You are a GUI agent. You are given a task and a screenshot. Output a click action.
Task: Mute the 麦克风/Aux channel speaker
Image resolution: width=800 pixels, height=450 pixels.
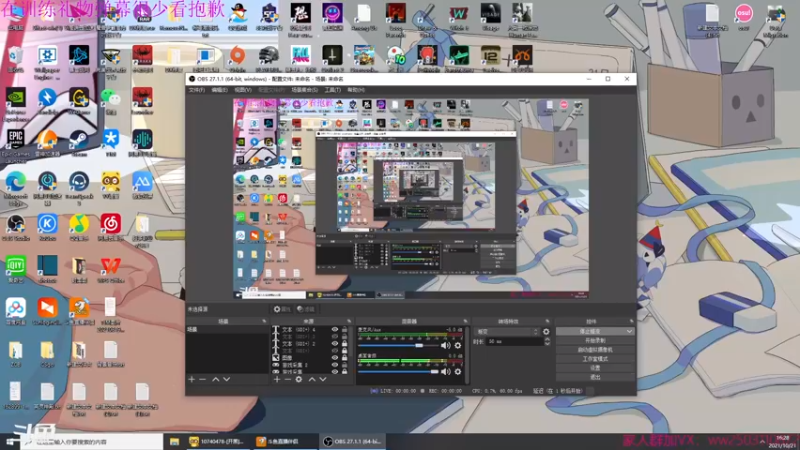coord(445,345)
